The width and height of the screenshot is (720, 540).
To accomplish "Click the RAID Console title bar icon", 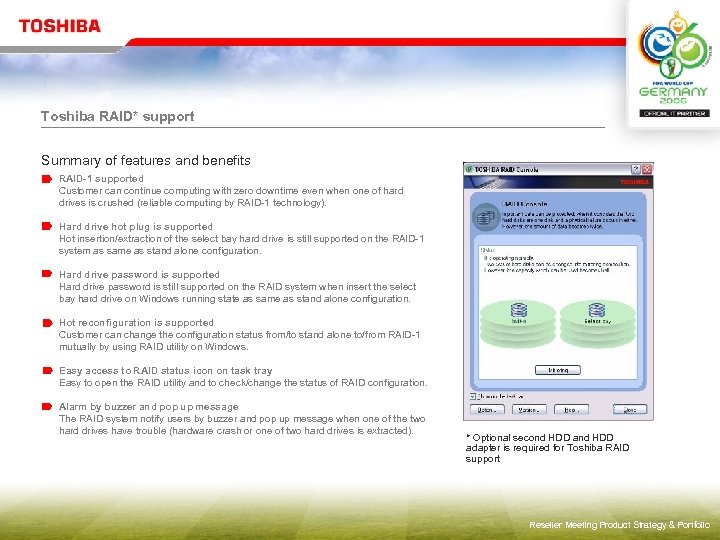I will (x=469, y=169).
